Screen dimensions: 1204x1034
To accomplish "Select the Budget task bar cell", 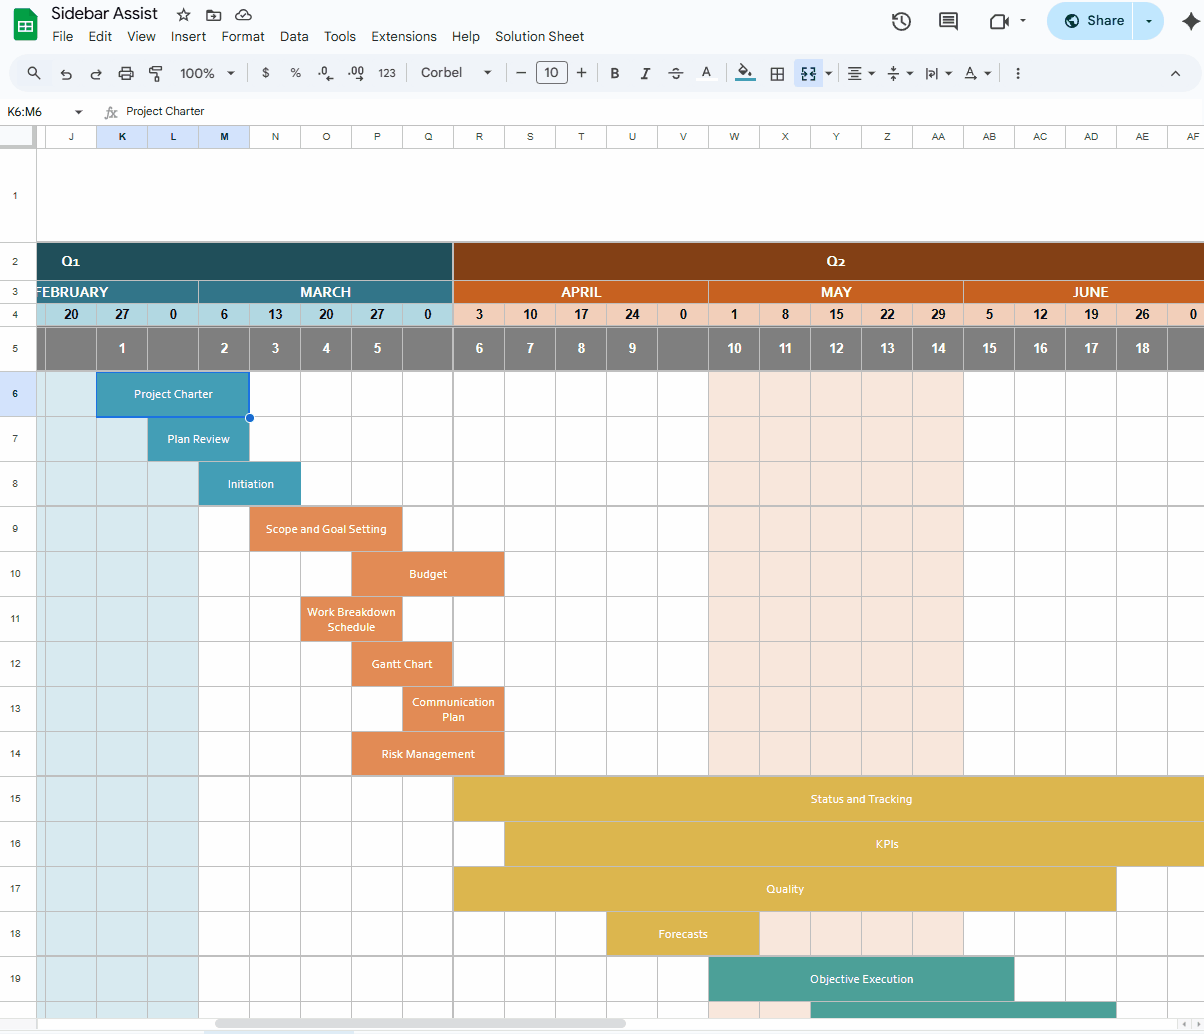I will [x=428, y=574].
